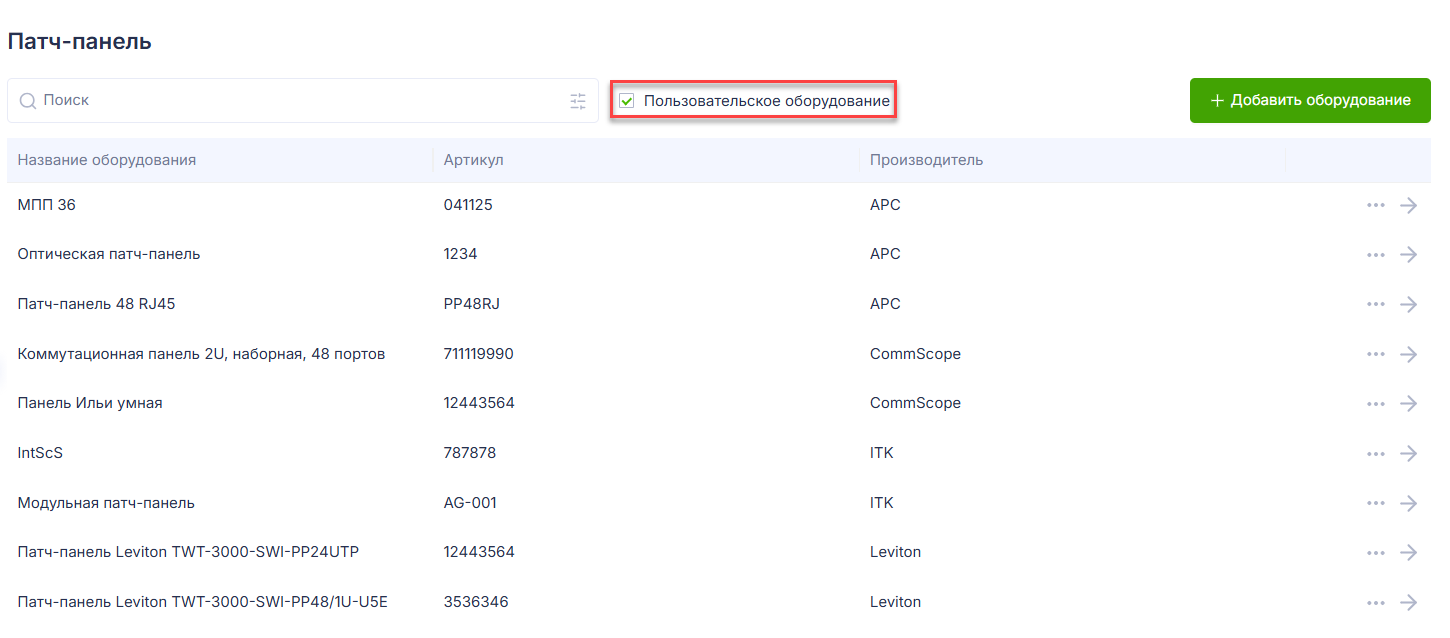Select the МПП 36 equipment name
The image size is (1450, 638).
tap(46, 205)
